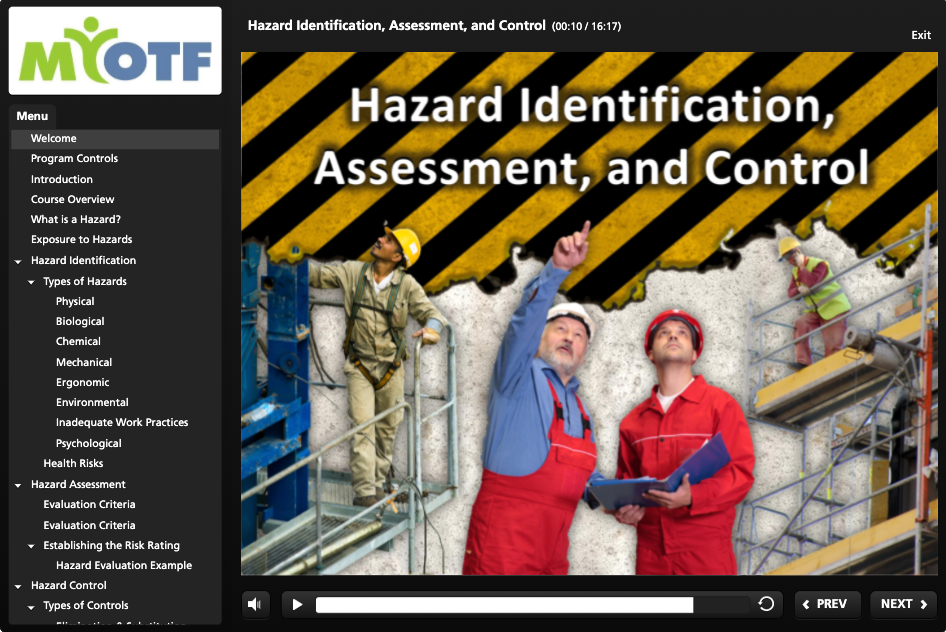The image size is (946, 632).
Task: Open the Mechanical hazards slide
Action: [x=84, y=362]
